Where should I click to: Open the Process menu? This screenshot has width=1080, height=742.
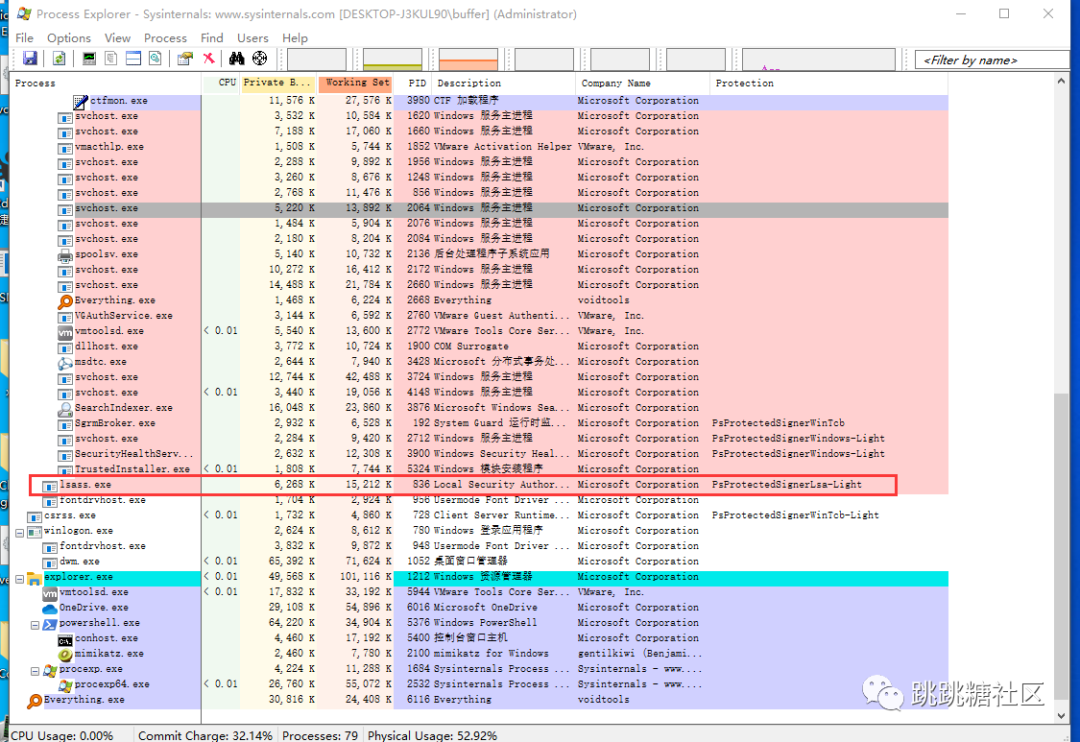tap(165, 38)
